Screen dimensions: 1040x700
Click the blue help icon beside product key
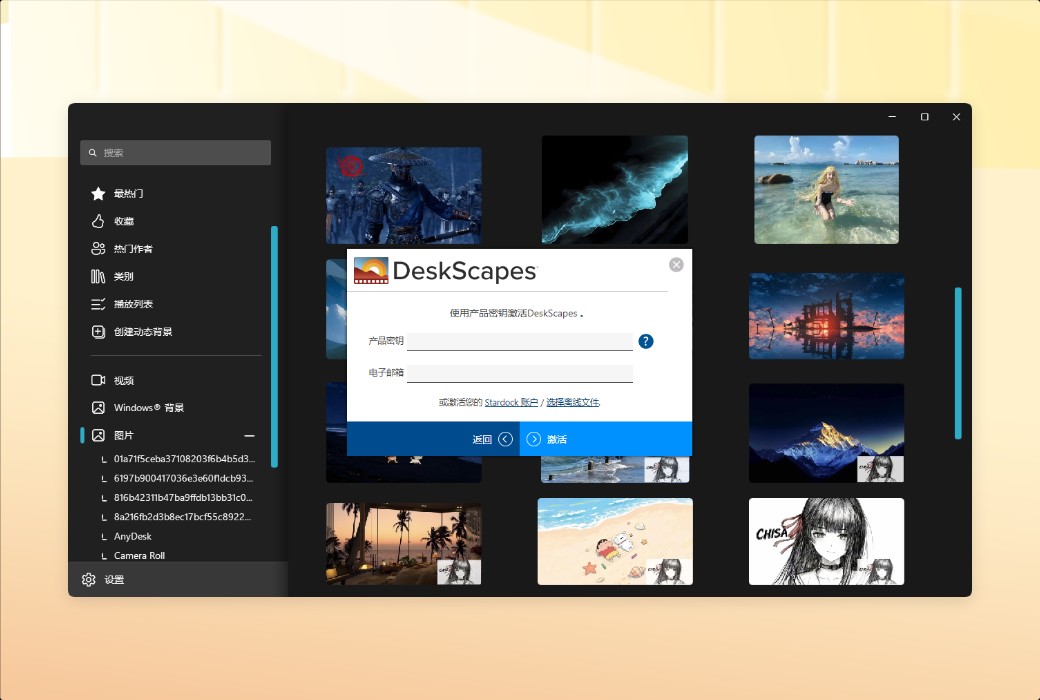point(645,341)
